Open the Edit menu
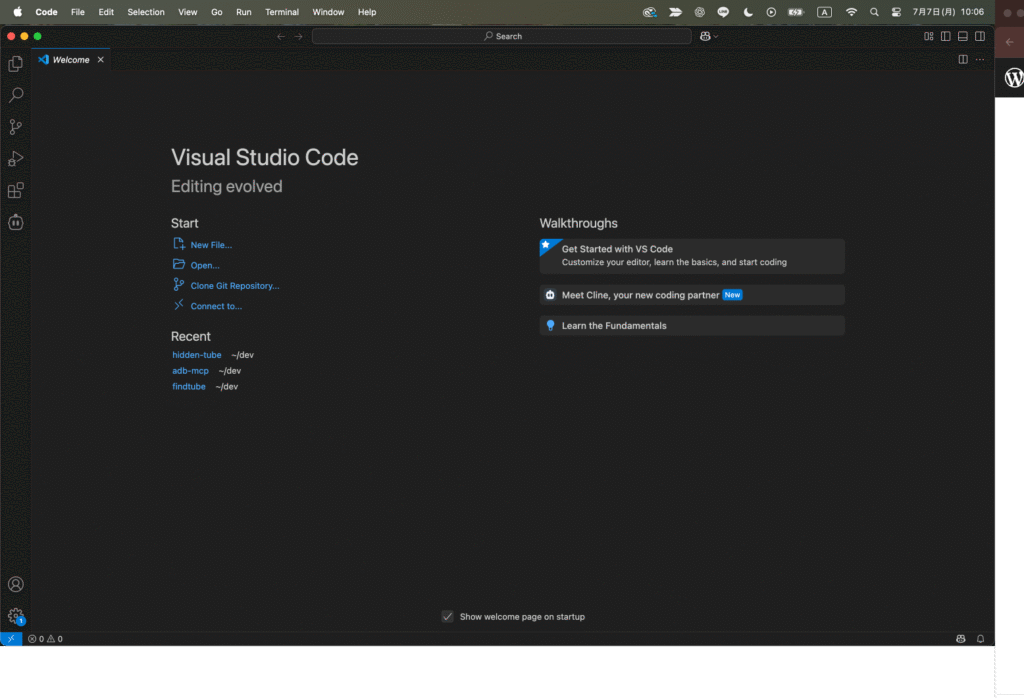 pyautogui.click(x=106, y=12)
